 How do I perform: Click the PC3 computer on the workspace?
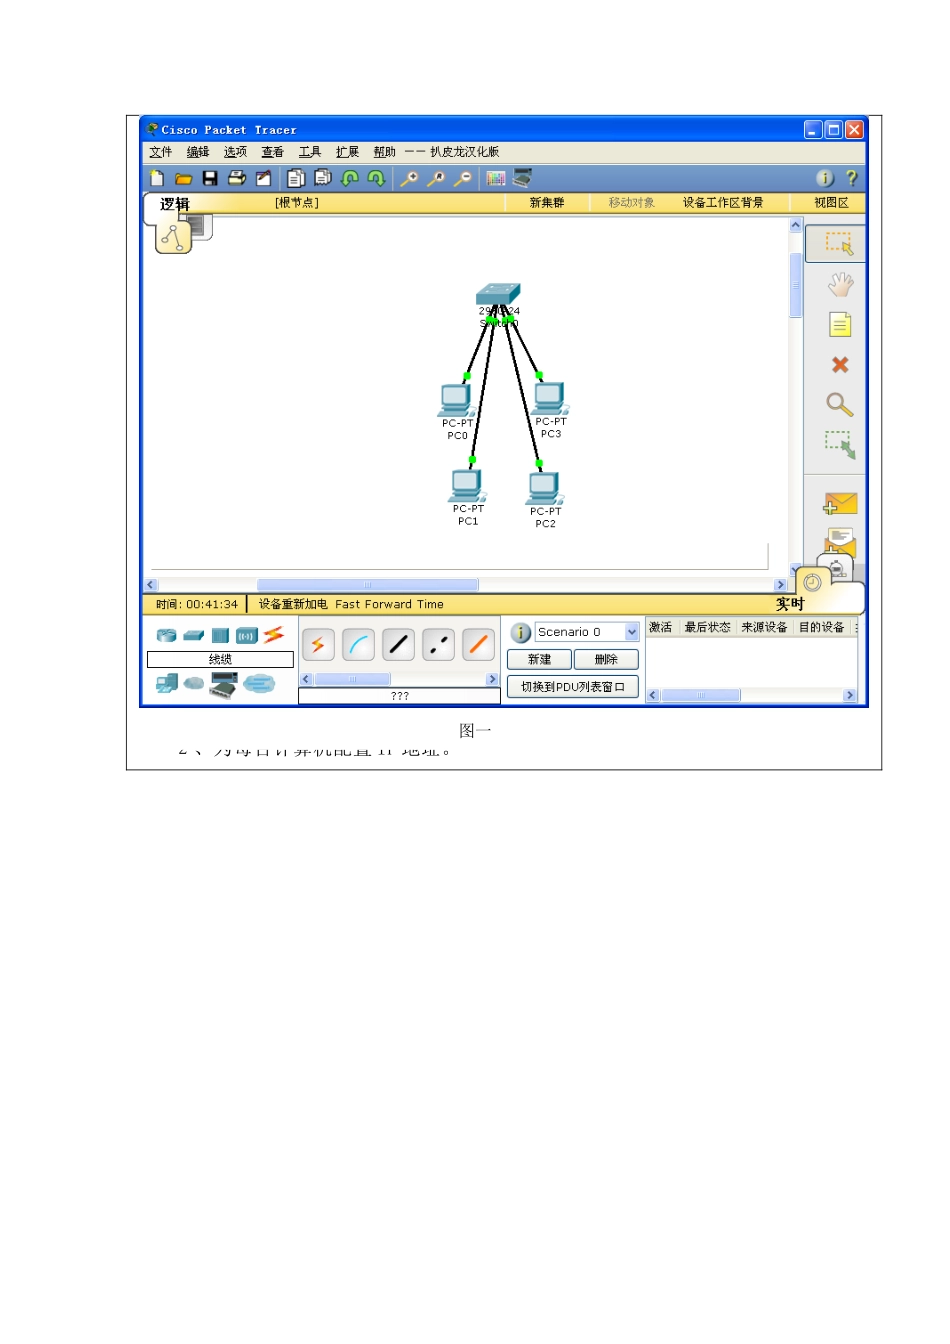(549, 398)
